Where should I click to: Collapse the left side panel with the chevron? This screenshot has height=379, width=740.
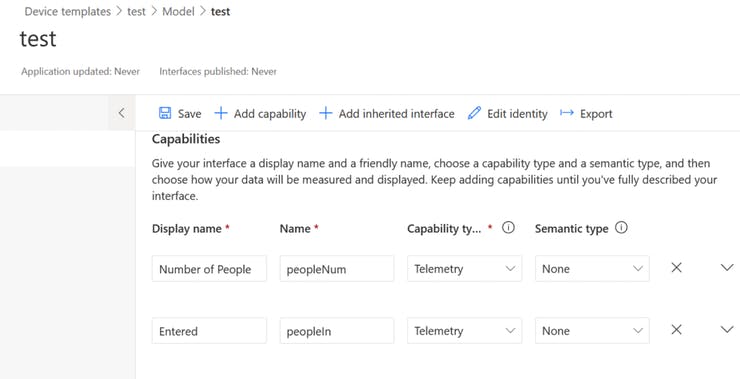click(x=122, y=113)
